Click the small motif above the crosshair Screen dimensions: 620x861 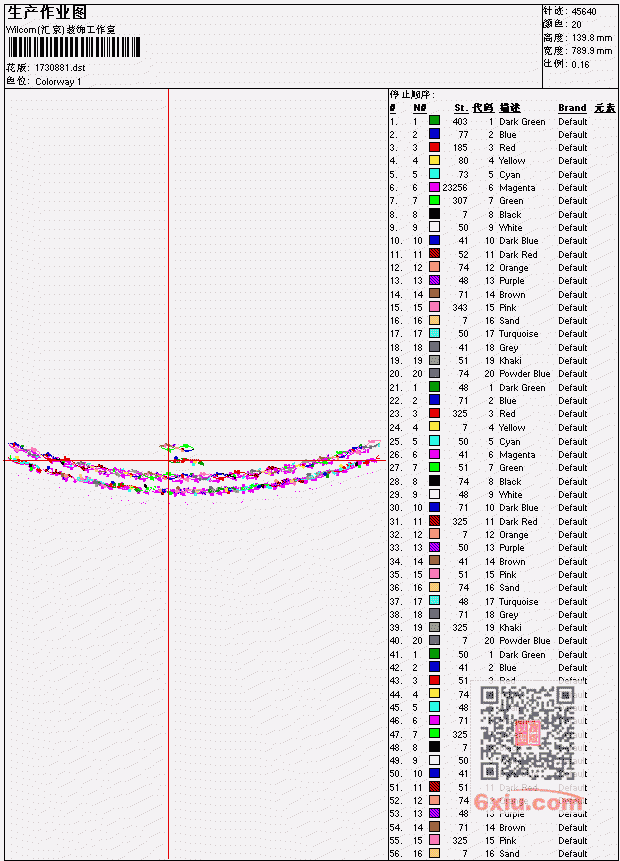pyautogui.click(x=177, y=448)
